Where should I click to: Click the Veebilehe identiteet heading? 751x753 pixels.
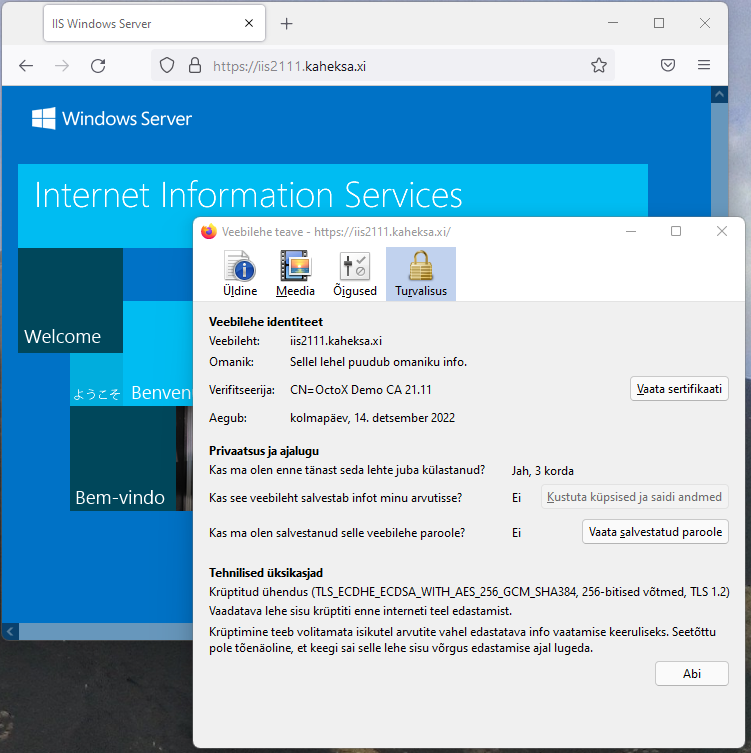tap(266, 321)
